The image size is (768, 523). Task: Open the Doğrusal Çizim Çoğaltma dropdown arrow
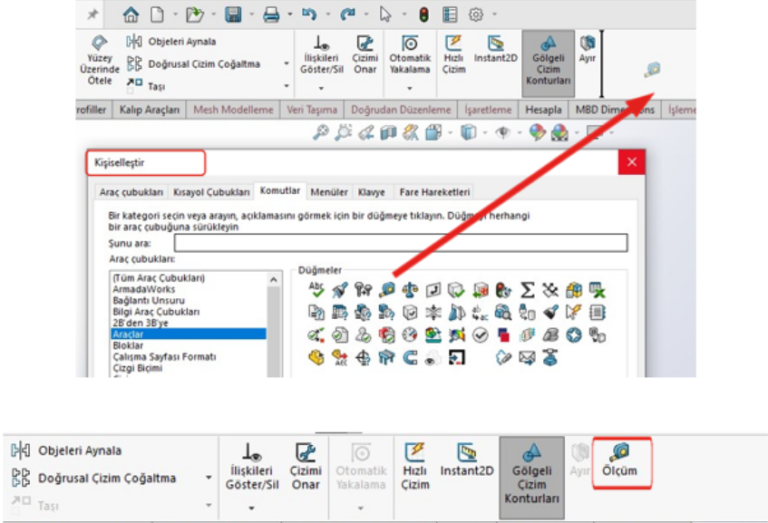(x=286, y=63)
